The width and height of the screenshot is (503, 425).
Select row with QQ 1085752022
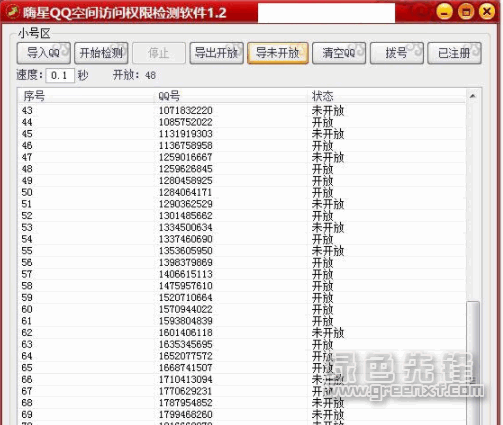(242, 122)
